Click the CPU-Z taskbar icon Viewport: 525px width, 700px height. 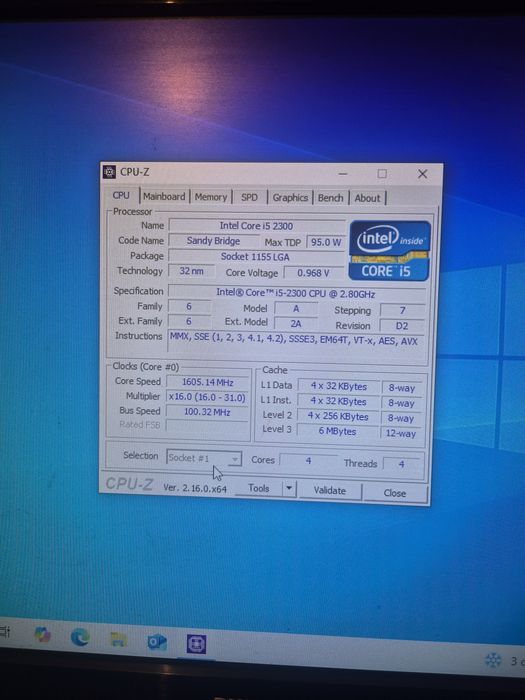click(196, 644)
